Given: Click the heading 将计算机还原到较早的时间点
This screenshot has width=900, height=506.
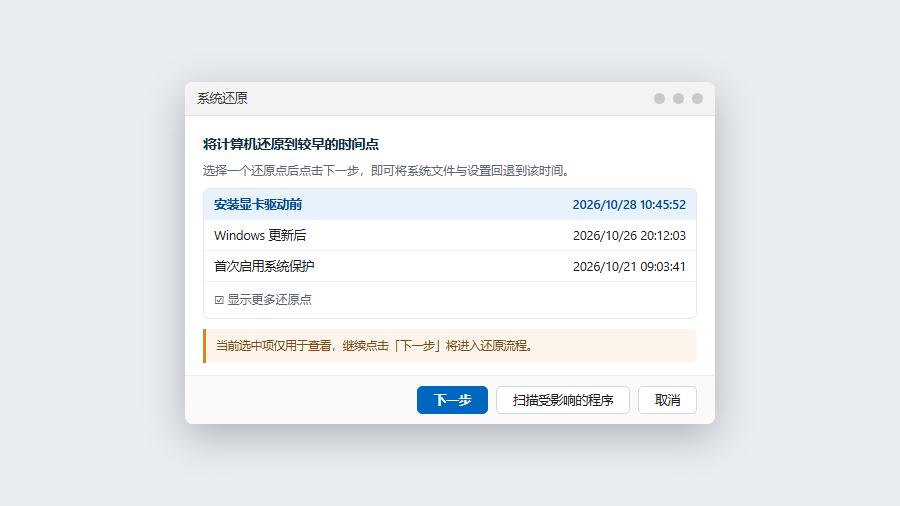Looking at the screenshot, I should [x=291, y=144].
